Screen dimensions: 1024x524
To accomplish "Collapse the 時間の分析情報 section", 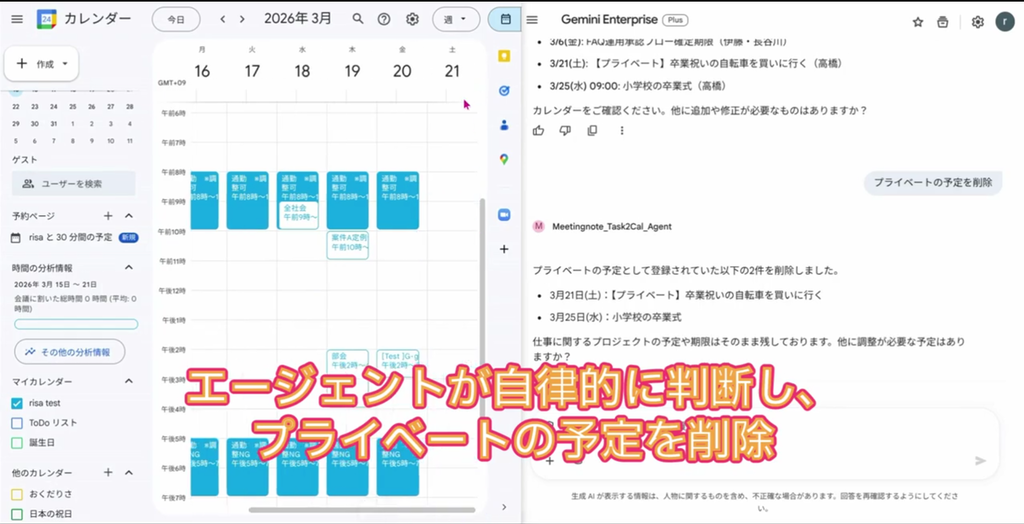I will (129, 267).
